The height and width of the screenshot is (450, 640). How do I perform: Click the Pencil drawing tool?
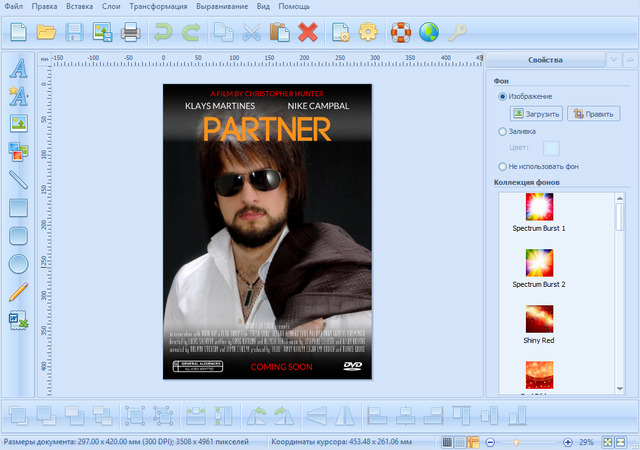[17, 292]
